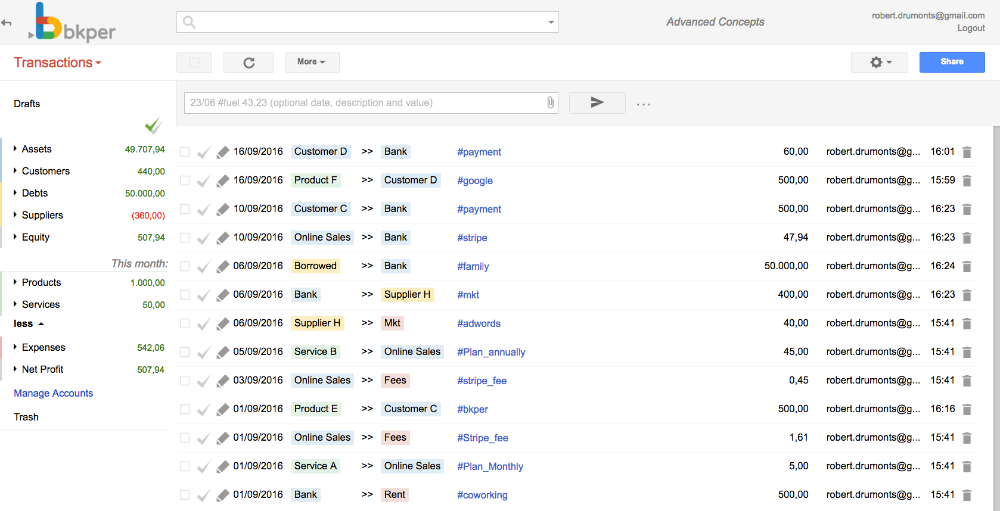The image size is (1000, 511).
Task: Open the Transactions dropdown menu
Action: (57, 63)
